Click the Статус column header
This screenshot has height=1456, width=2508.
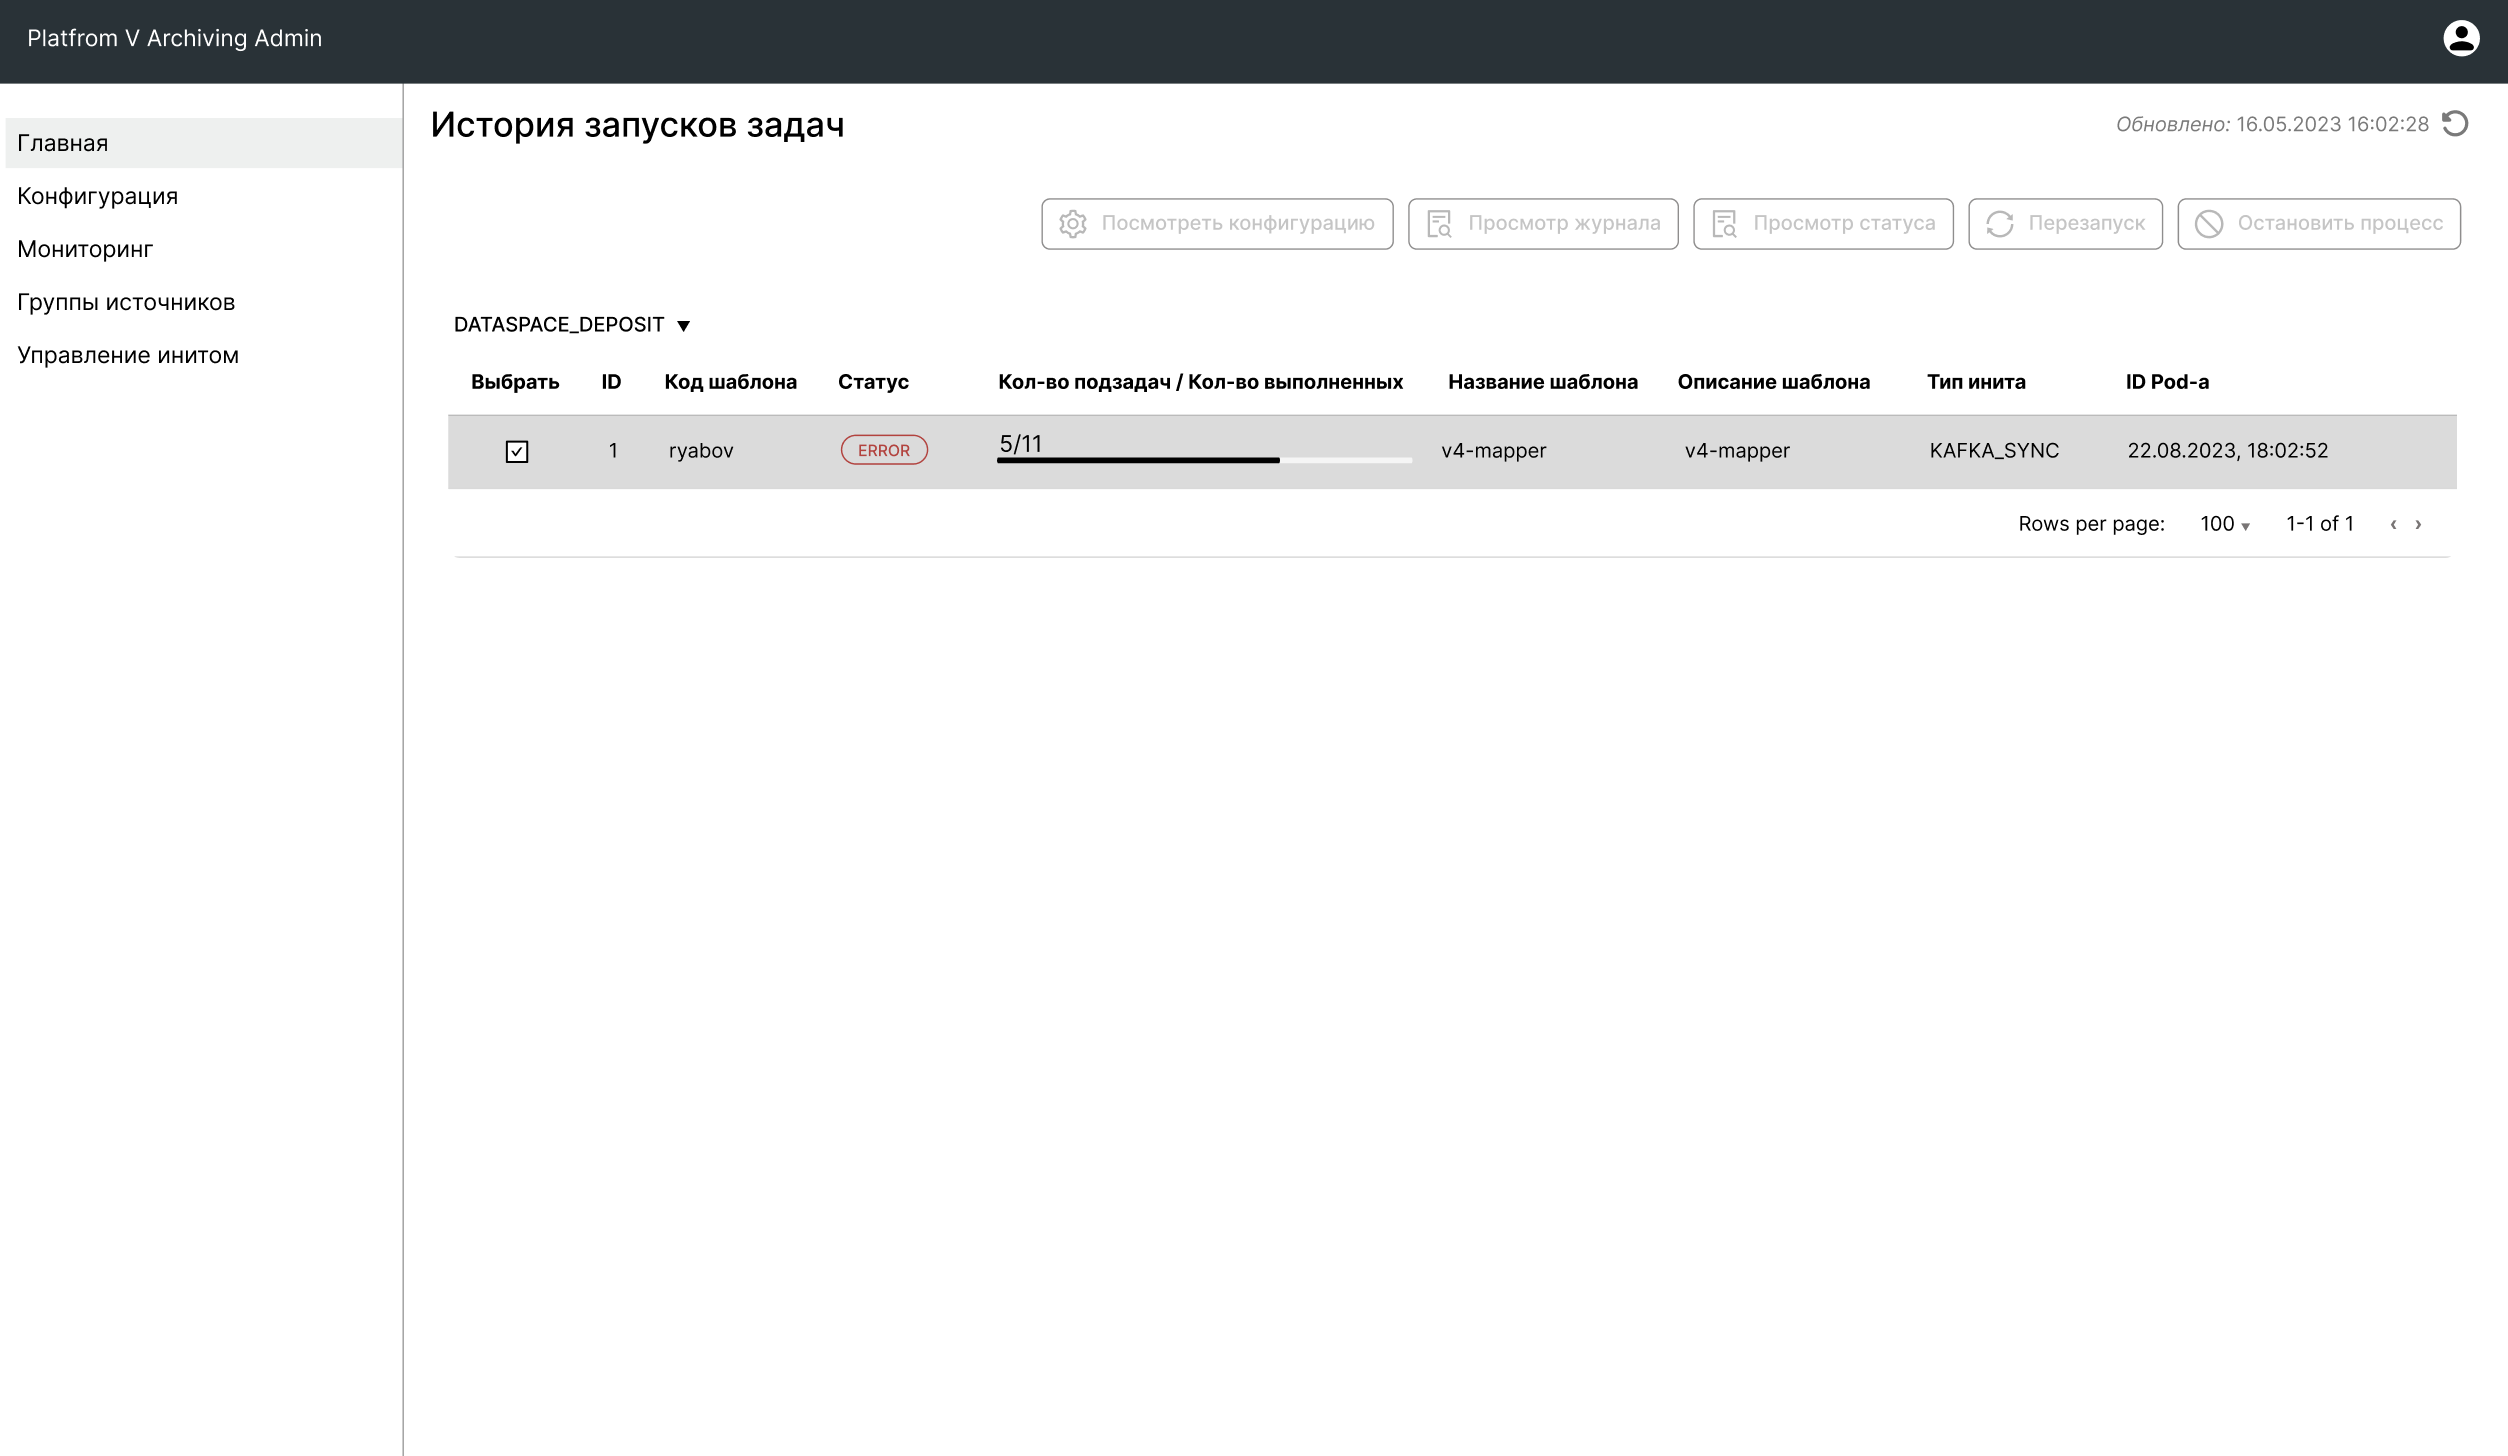pyautogui.click(x=873, y=382)
